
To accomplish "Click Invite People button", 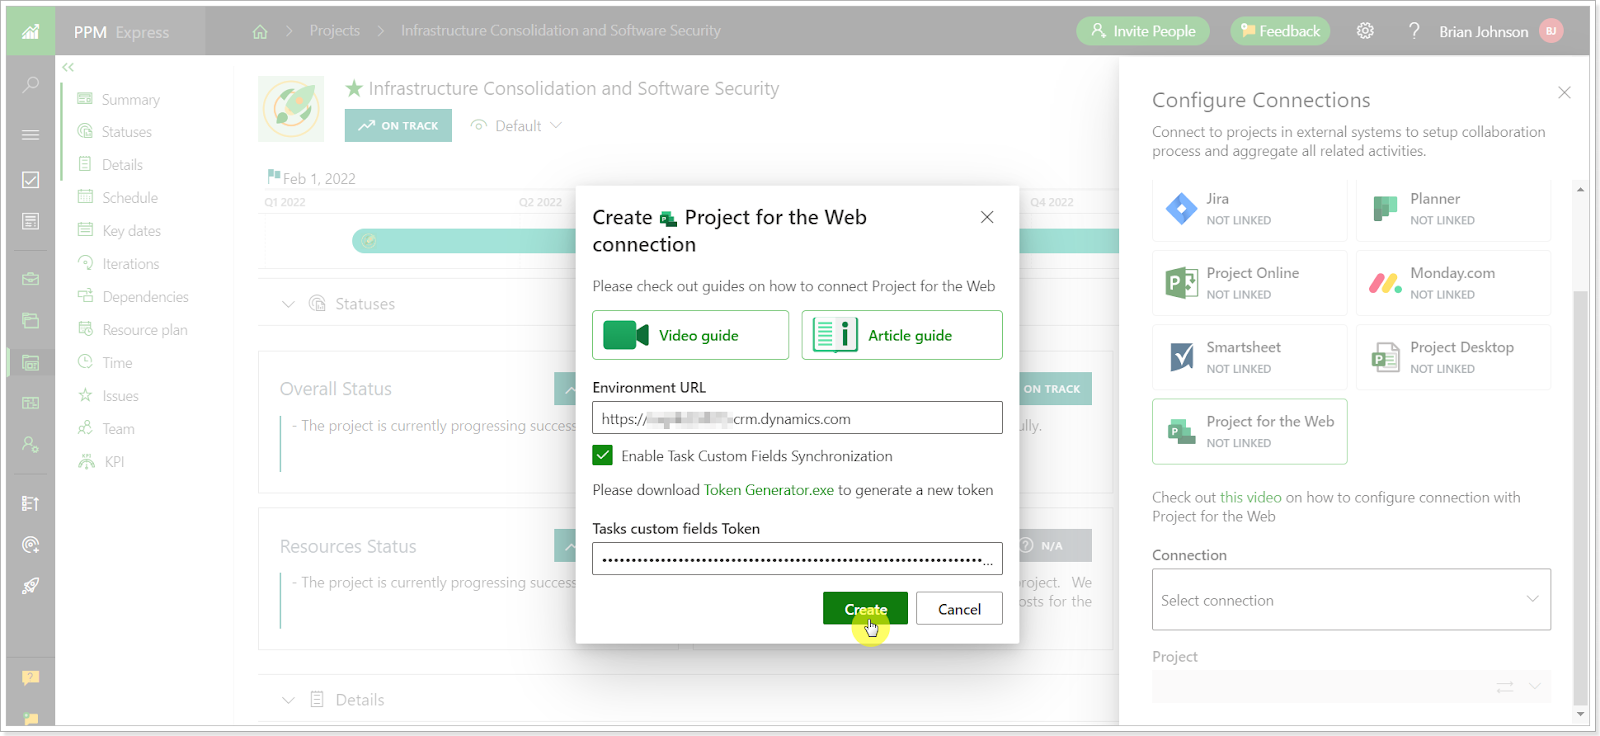I will pos(1143,31).
